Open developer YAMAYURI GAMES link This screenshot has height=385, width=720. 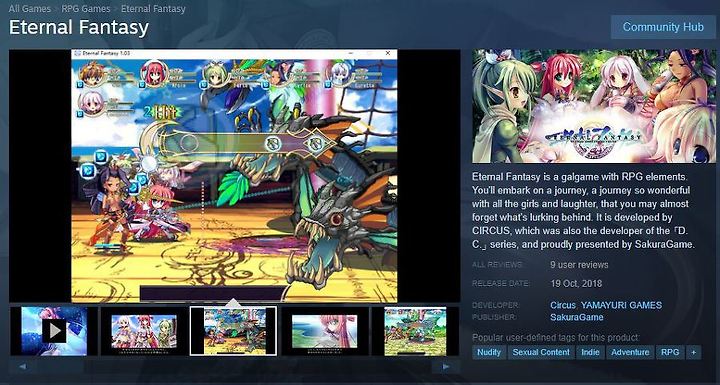pyautogui.click(x=621, y=305)
